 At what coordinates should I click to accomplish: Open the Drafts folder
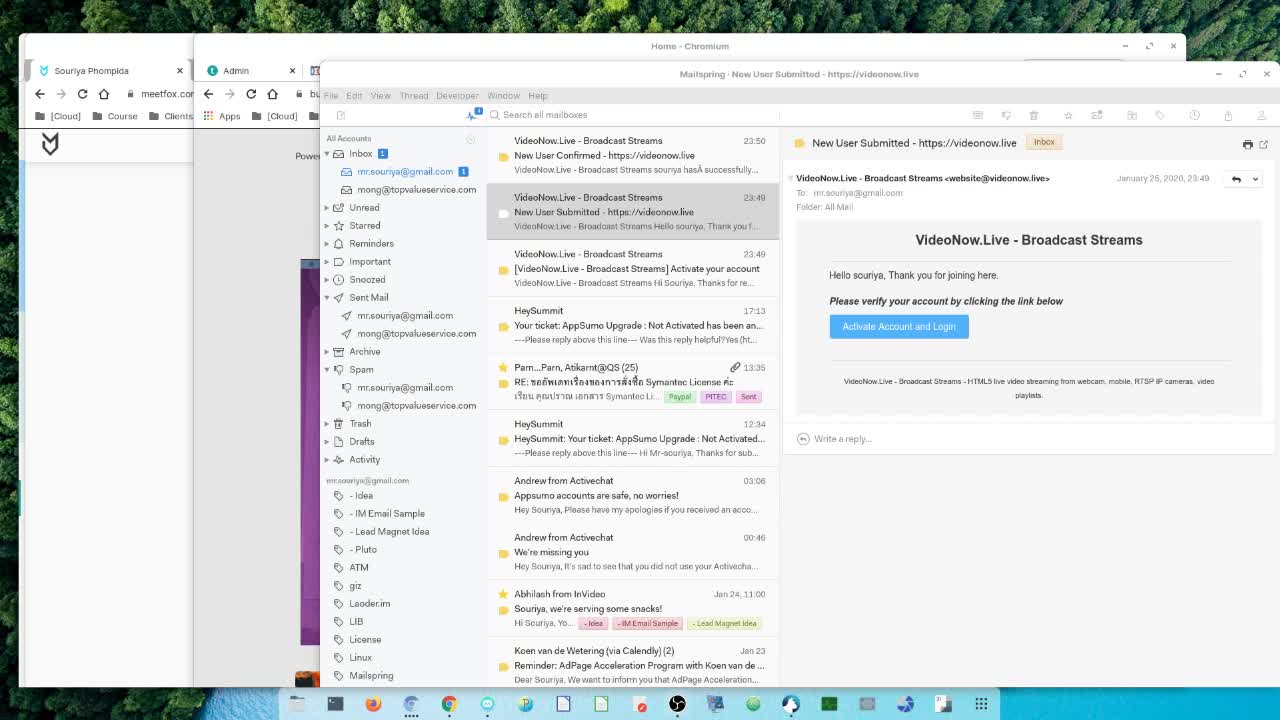pos(362,442)
